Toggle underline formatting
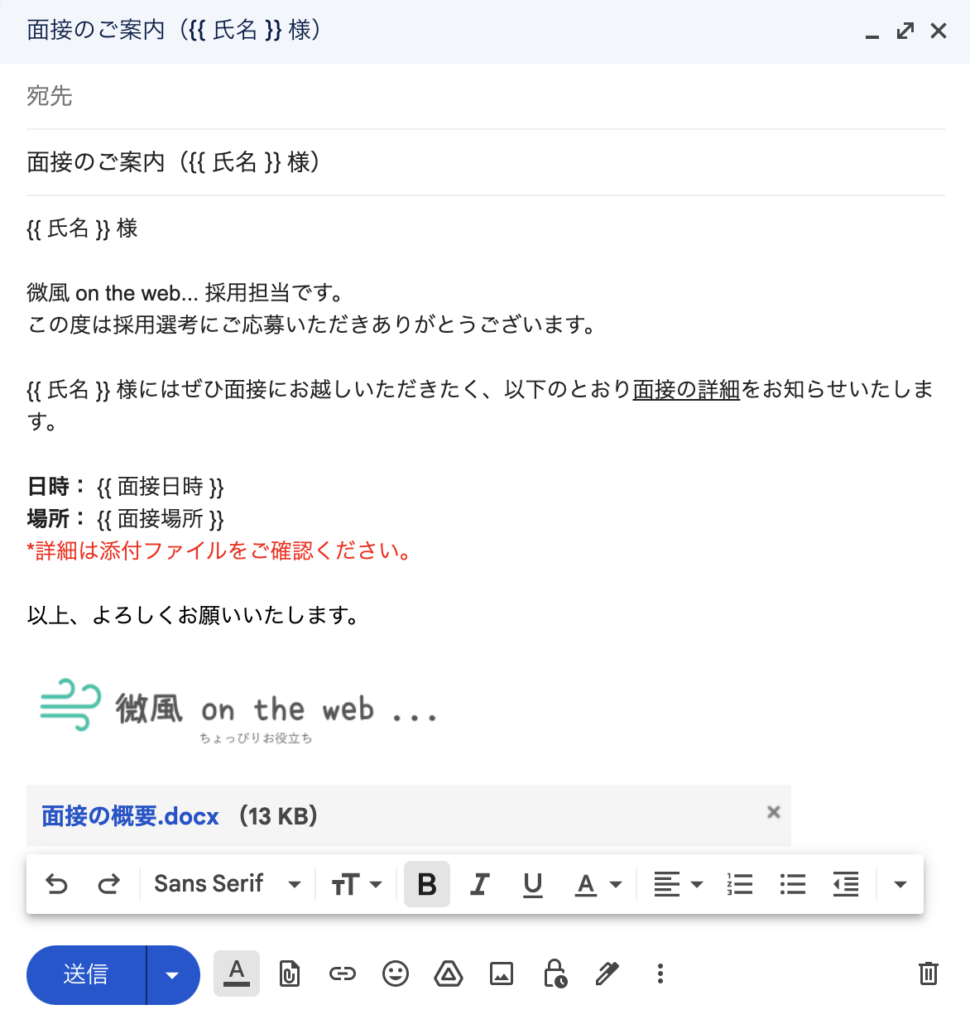970x1024 pixels. 532,884
